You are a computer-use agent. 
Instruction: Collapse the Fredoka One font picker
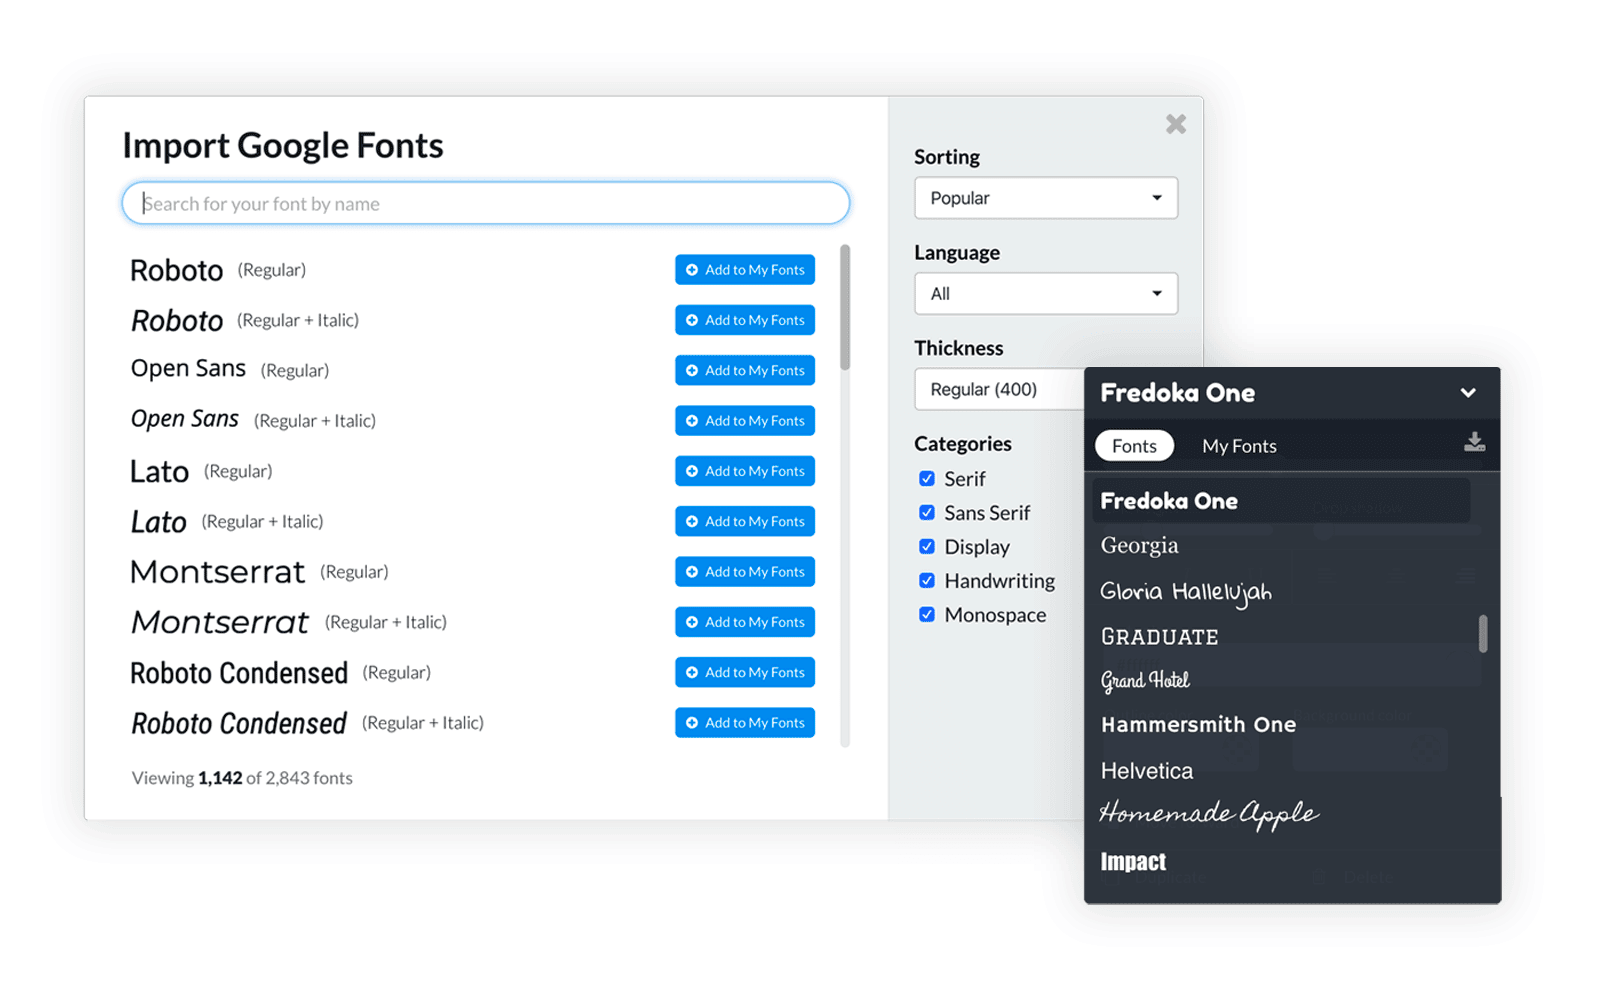tap(1469, 393)
